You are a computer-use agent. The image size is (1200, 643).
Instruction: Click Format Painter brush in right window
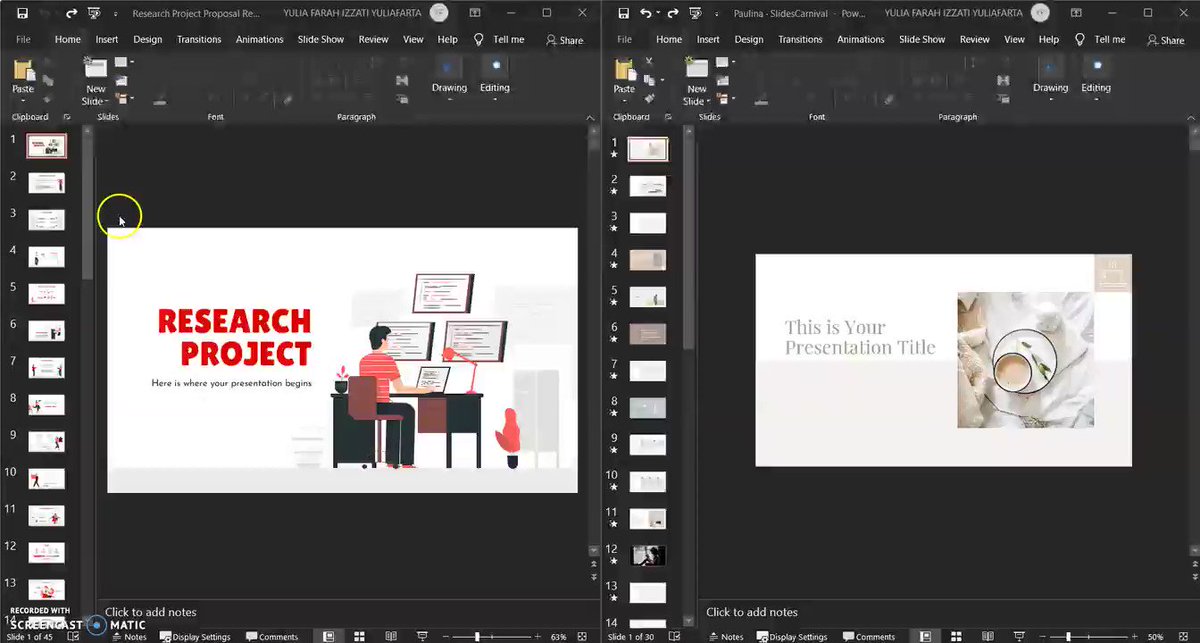click(x=649, y=98)
